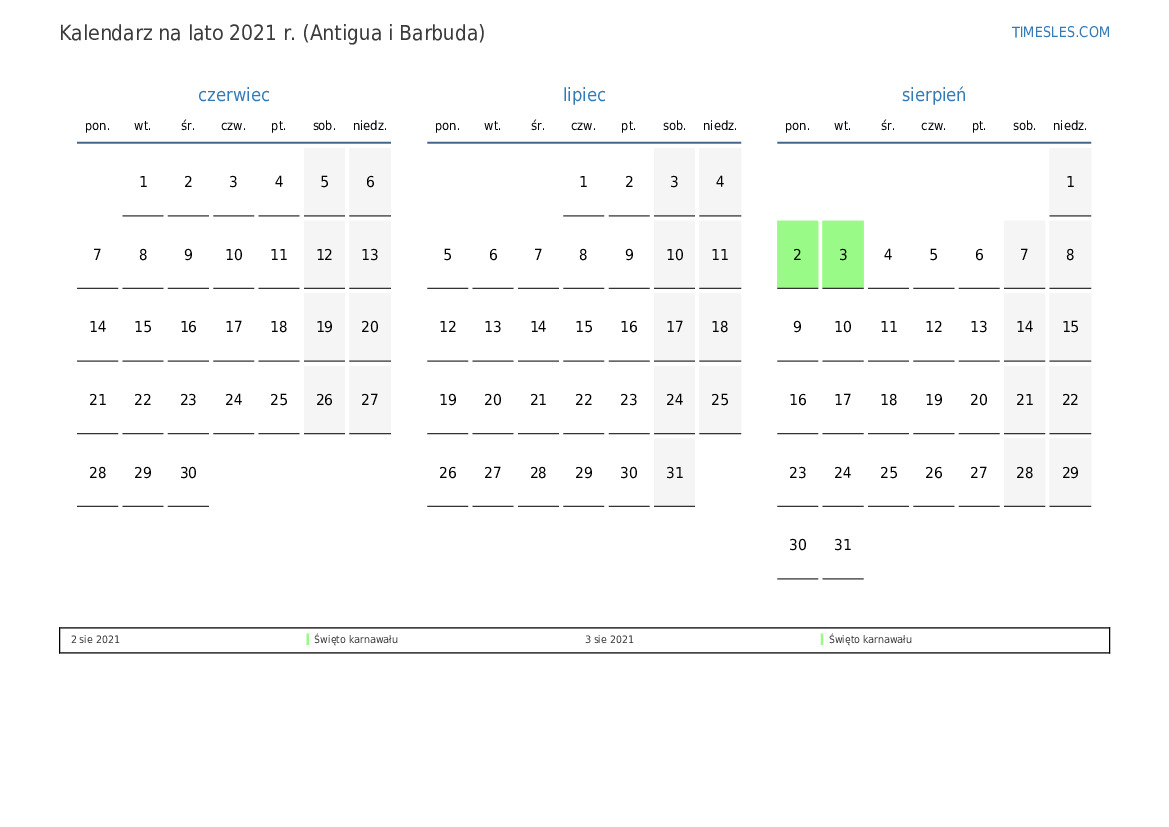Select July 15 in lipiec
Screen dimensions: 1169x827
point(584,327)
